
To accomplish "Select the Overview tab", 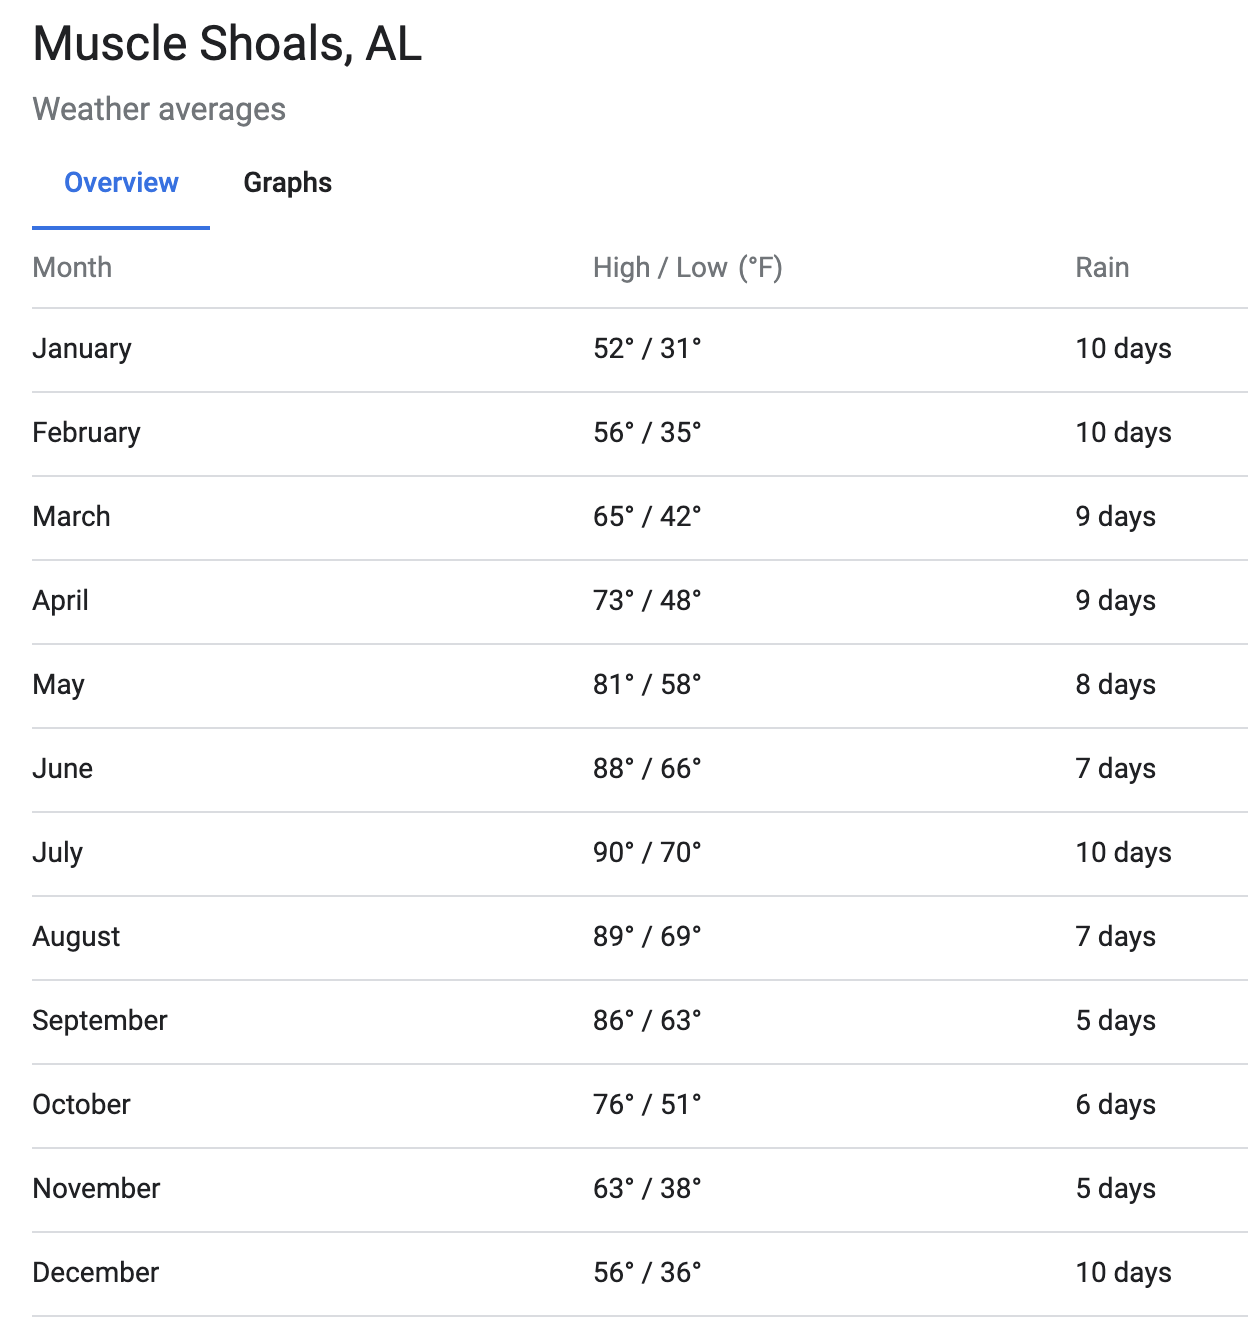I will [121, 183].
